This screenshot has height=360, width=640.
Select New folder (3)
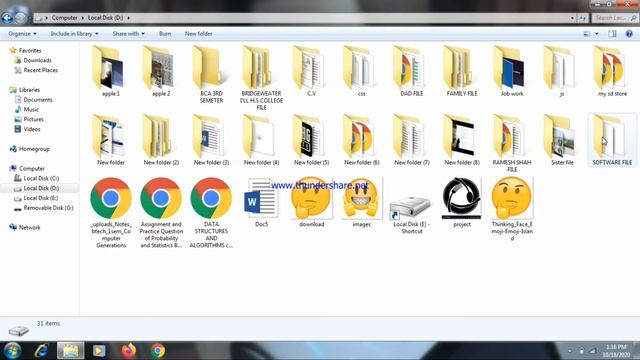pyautogui.click(x=211, y=140)
